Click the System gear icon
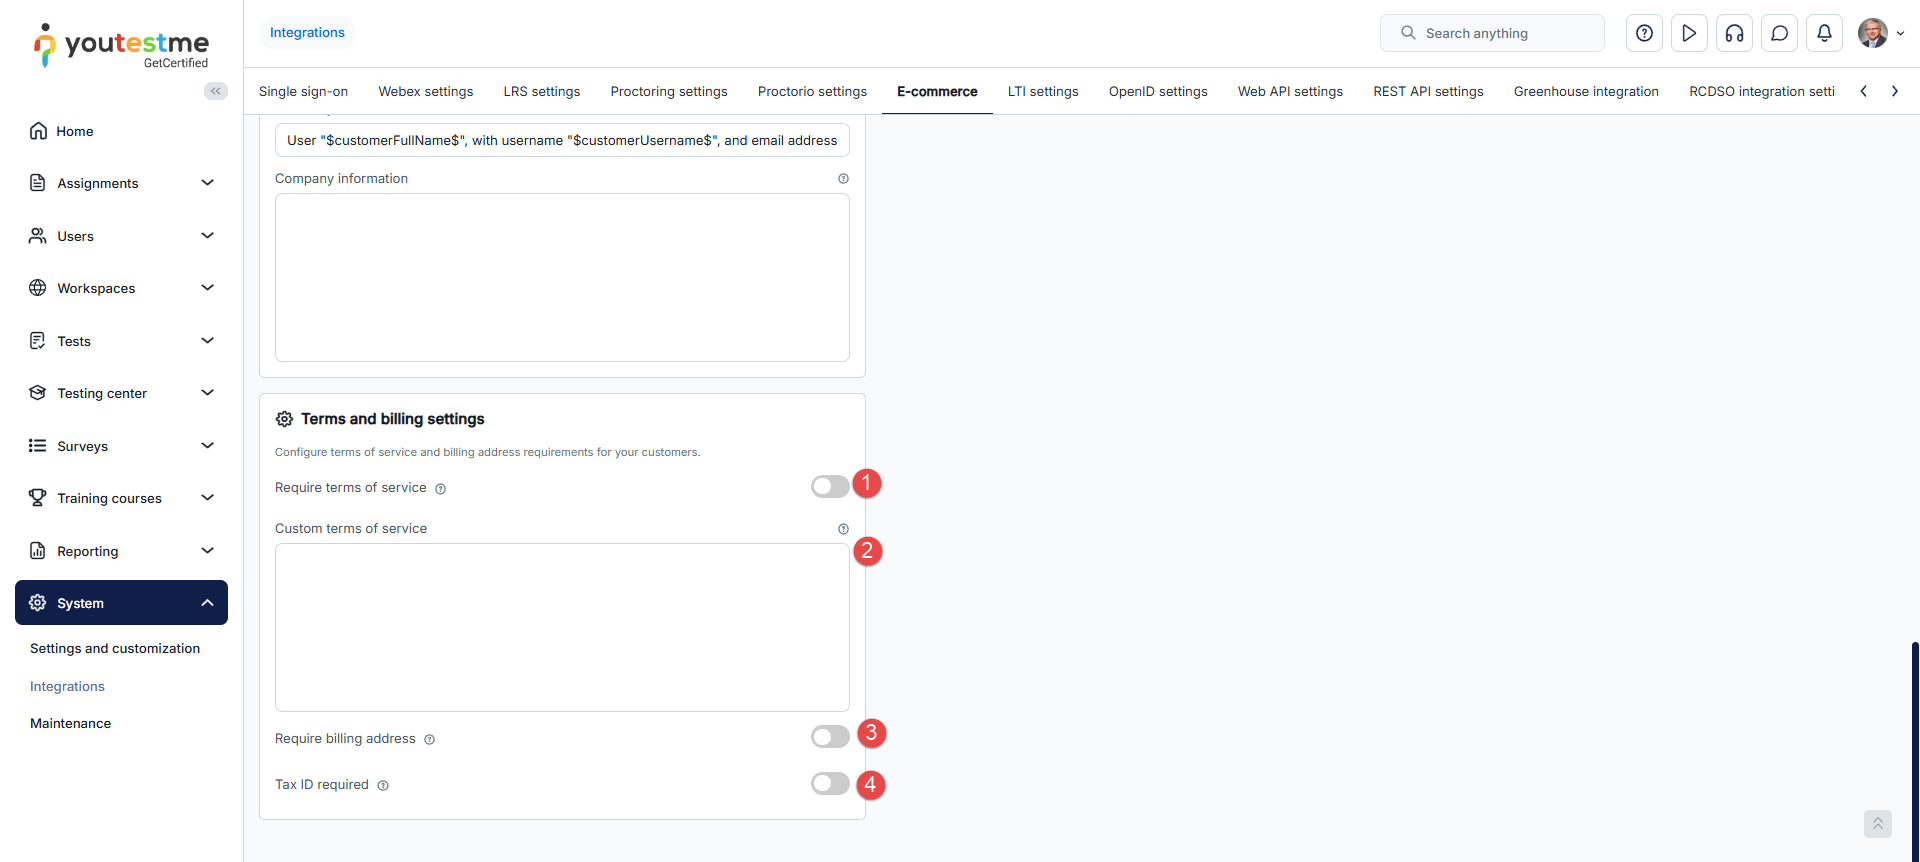The width and height of the screenshot is (1920, 862). pyautogui.click(x=38, y=603)
